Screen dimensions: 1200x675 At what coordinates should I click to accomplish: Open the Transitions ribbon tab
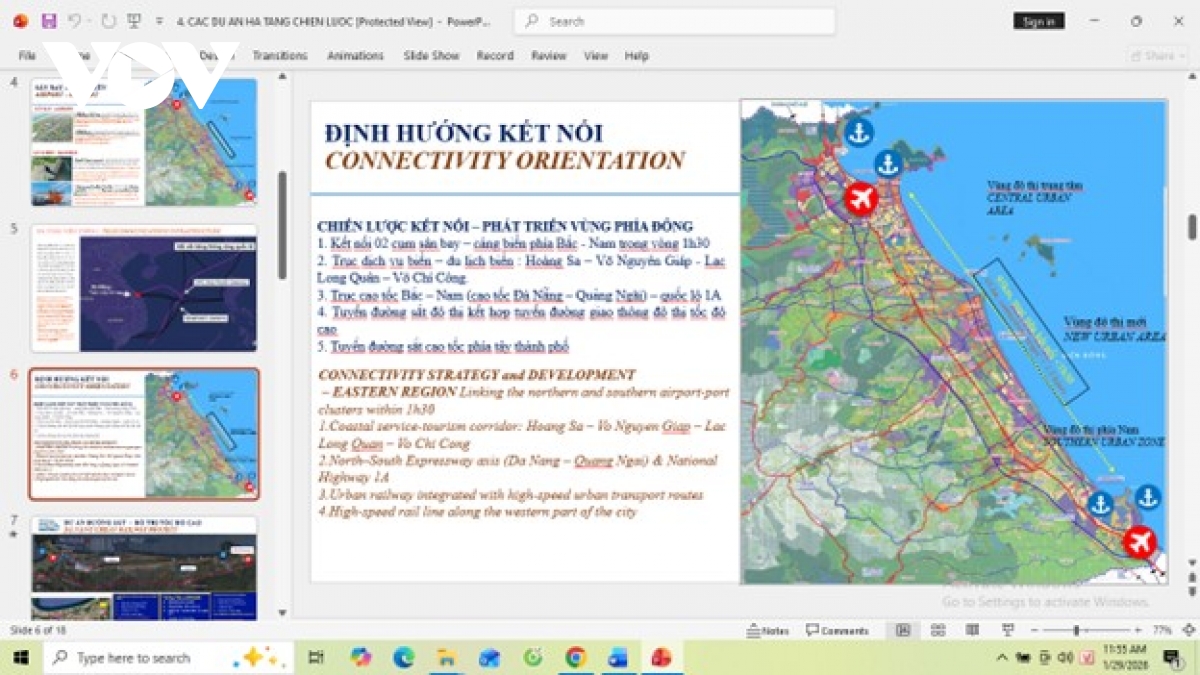pos(280,56)
